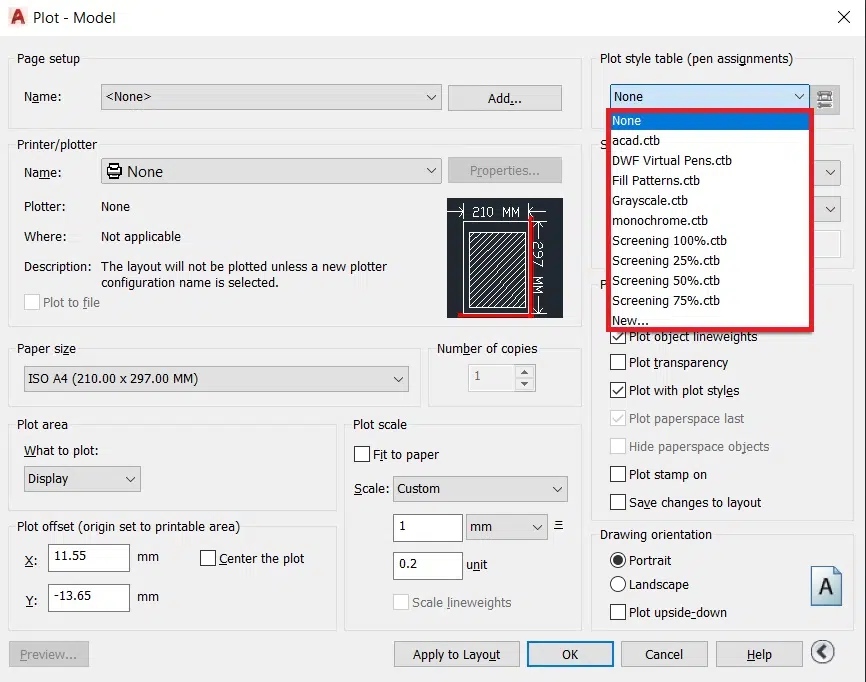Image resolution: width=866 pixels, height=682 pixels.
Task: Select Landscape drawing orientation
Action: [x=618, y=585]
